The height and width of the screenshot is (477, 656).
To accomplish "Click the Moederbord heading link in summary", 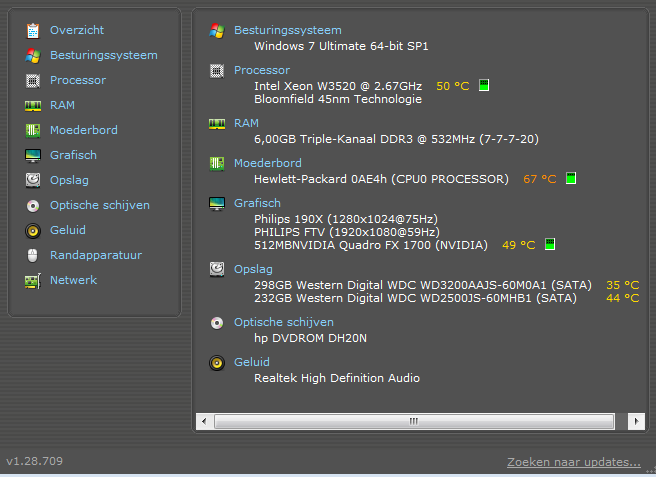I will (x=268, y=163).
